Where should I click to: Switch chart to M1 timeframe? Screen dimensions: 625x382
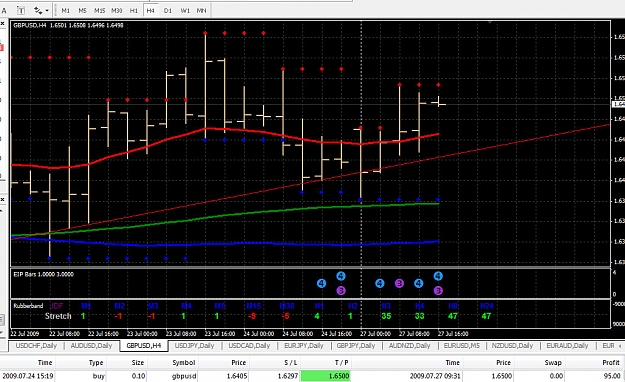[x=66, y=11]
